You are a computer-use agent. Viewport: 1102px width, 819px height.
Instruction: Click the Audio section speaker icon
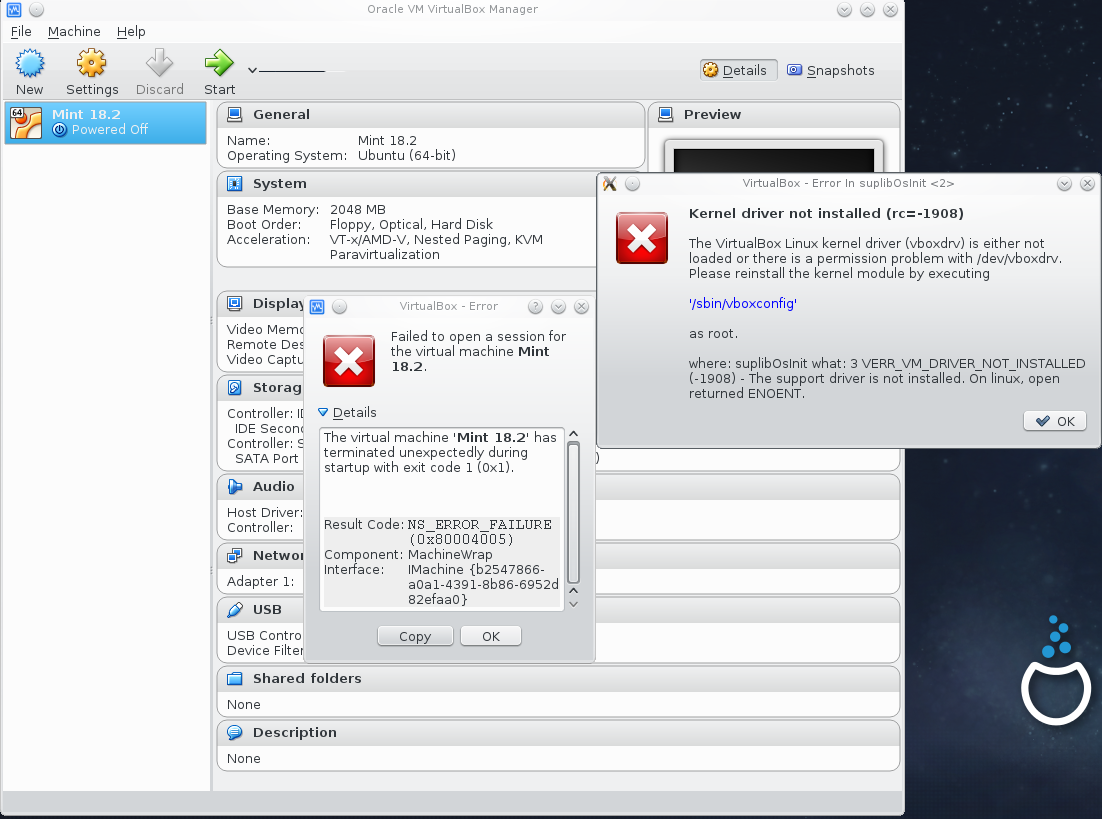(x=235, y=486)
